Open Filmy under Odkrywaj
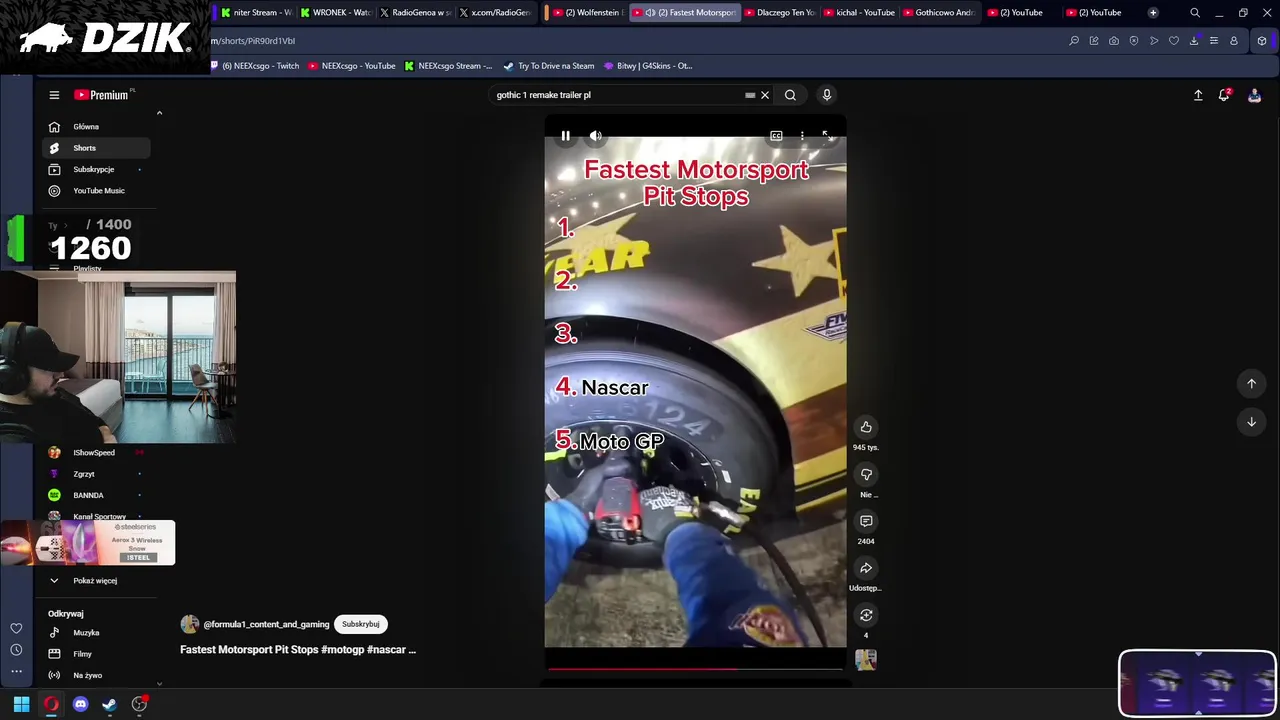 pos(96,654)
